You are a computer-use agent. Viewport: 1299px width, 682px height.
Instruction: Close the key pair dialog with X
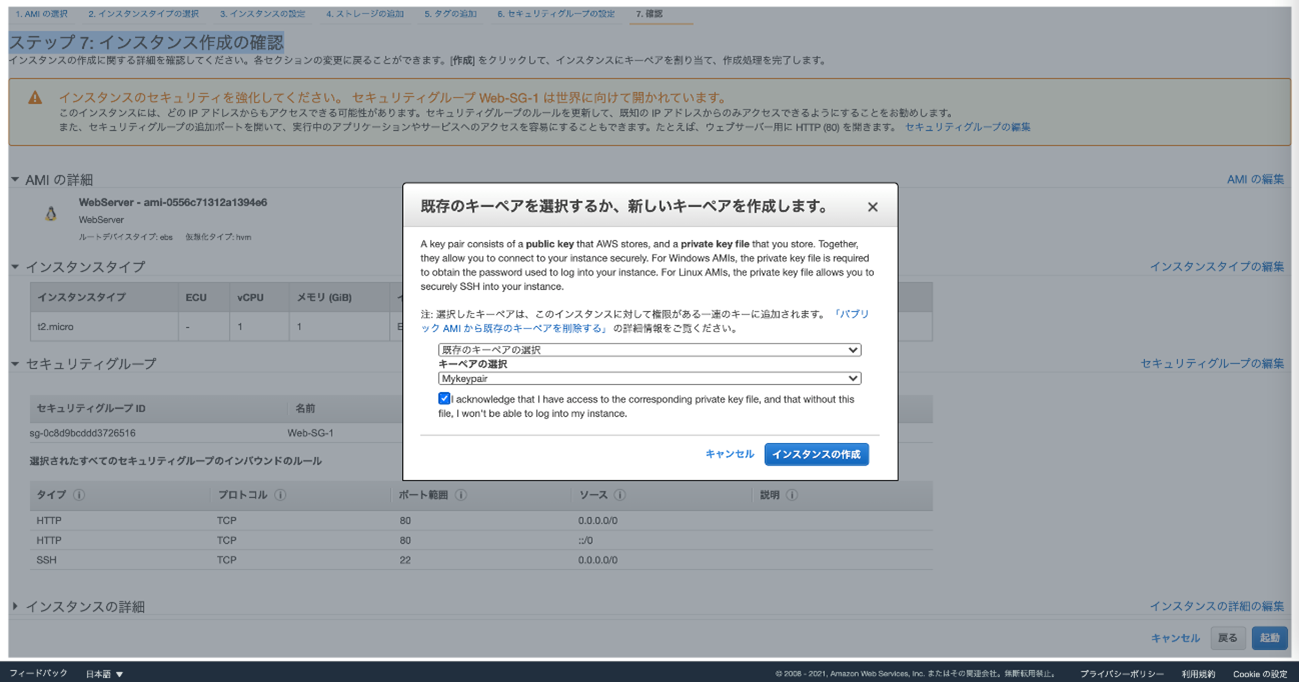pyautogui.click(x=872, y=207)
